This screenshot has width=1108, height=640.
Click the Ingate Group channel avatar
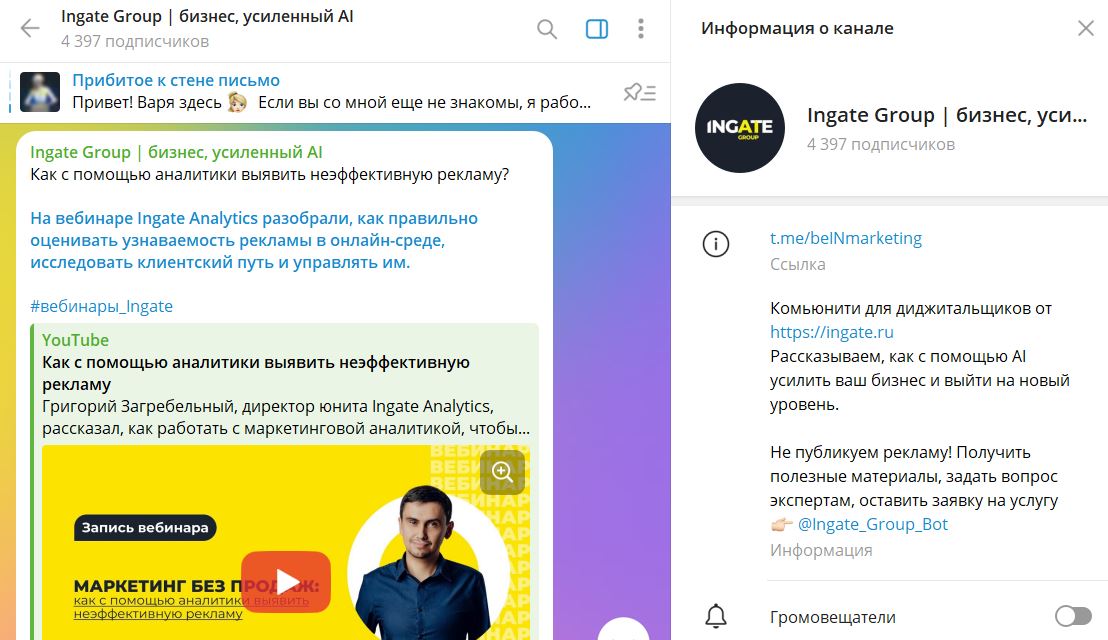(740, 128)
